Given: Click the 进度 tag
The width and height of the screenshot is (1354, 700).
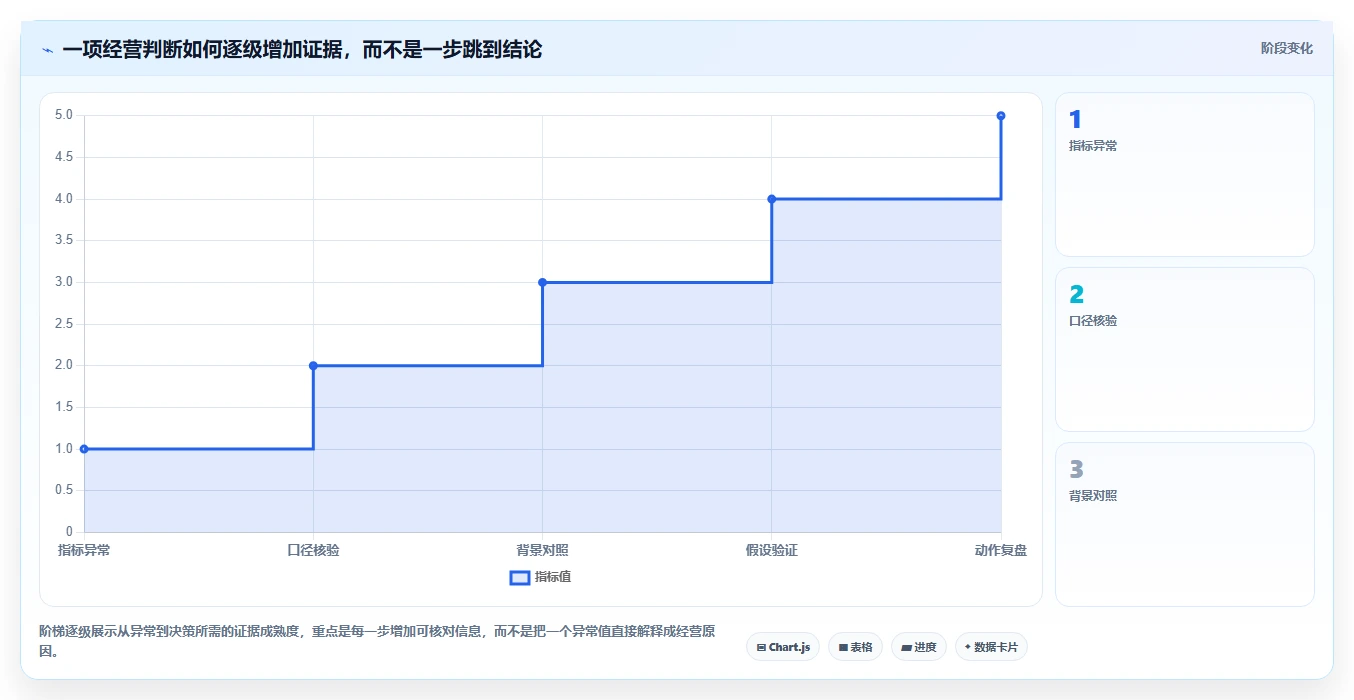Looking at the screenshot, I should click(918, 647).
